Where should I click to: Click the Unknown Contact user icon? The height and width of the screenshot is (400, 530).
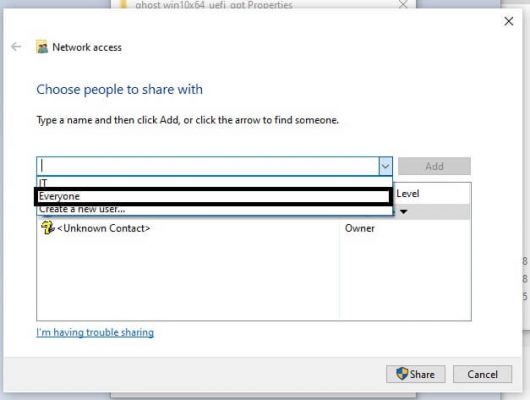coord(47,228)
